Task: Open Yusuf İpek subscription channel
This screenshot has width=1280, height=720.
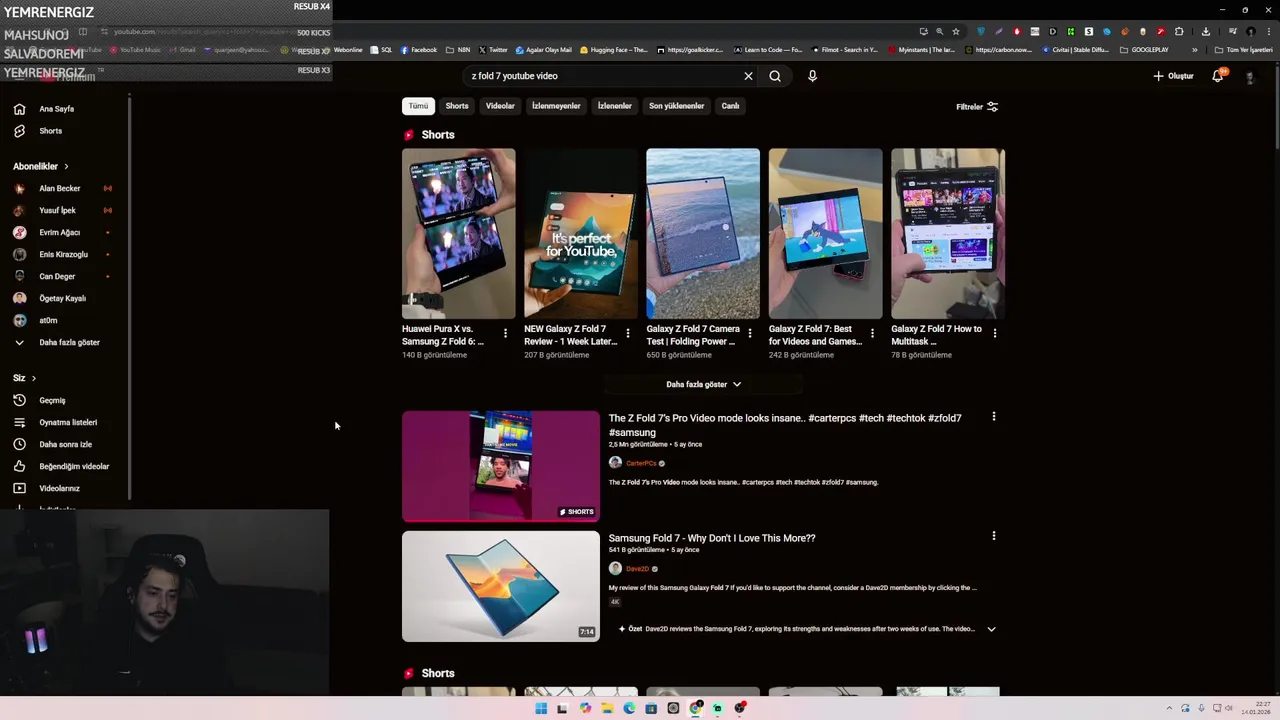Action: click(x=58, y=210)
